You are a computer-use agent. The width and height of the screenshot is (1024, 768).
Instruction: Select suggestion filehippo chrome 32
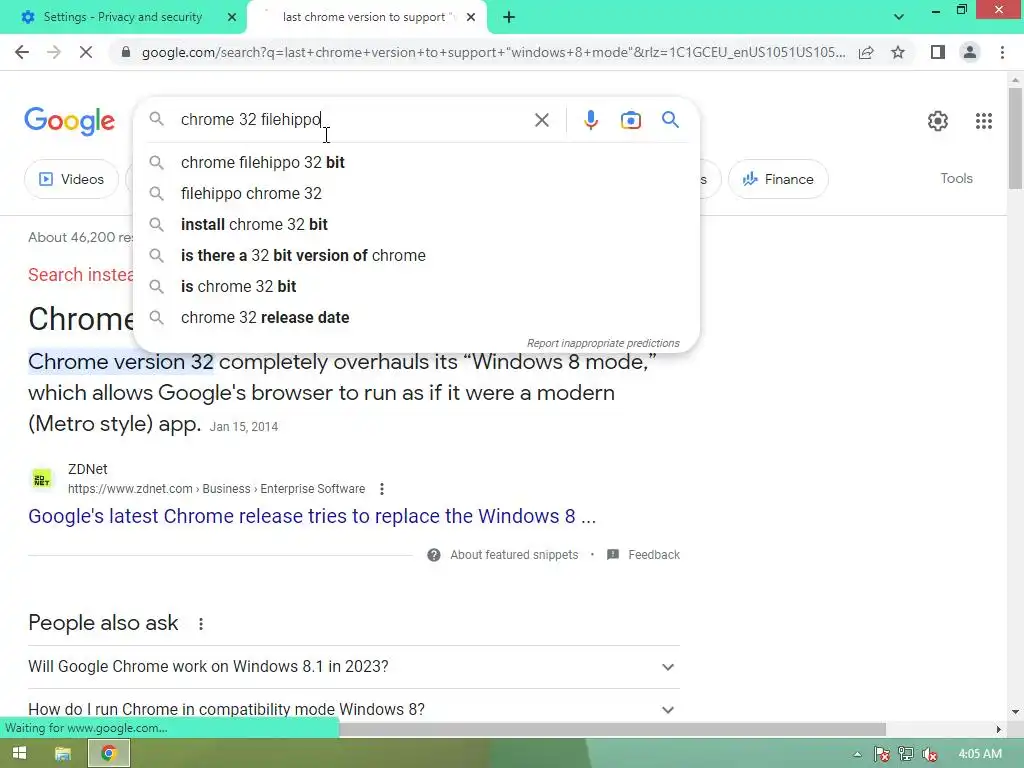tap(416, 193)
